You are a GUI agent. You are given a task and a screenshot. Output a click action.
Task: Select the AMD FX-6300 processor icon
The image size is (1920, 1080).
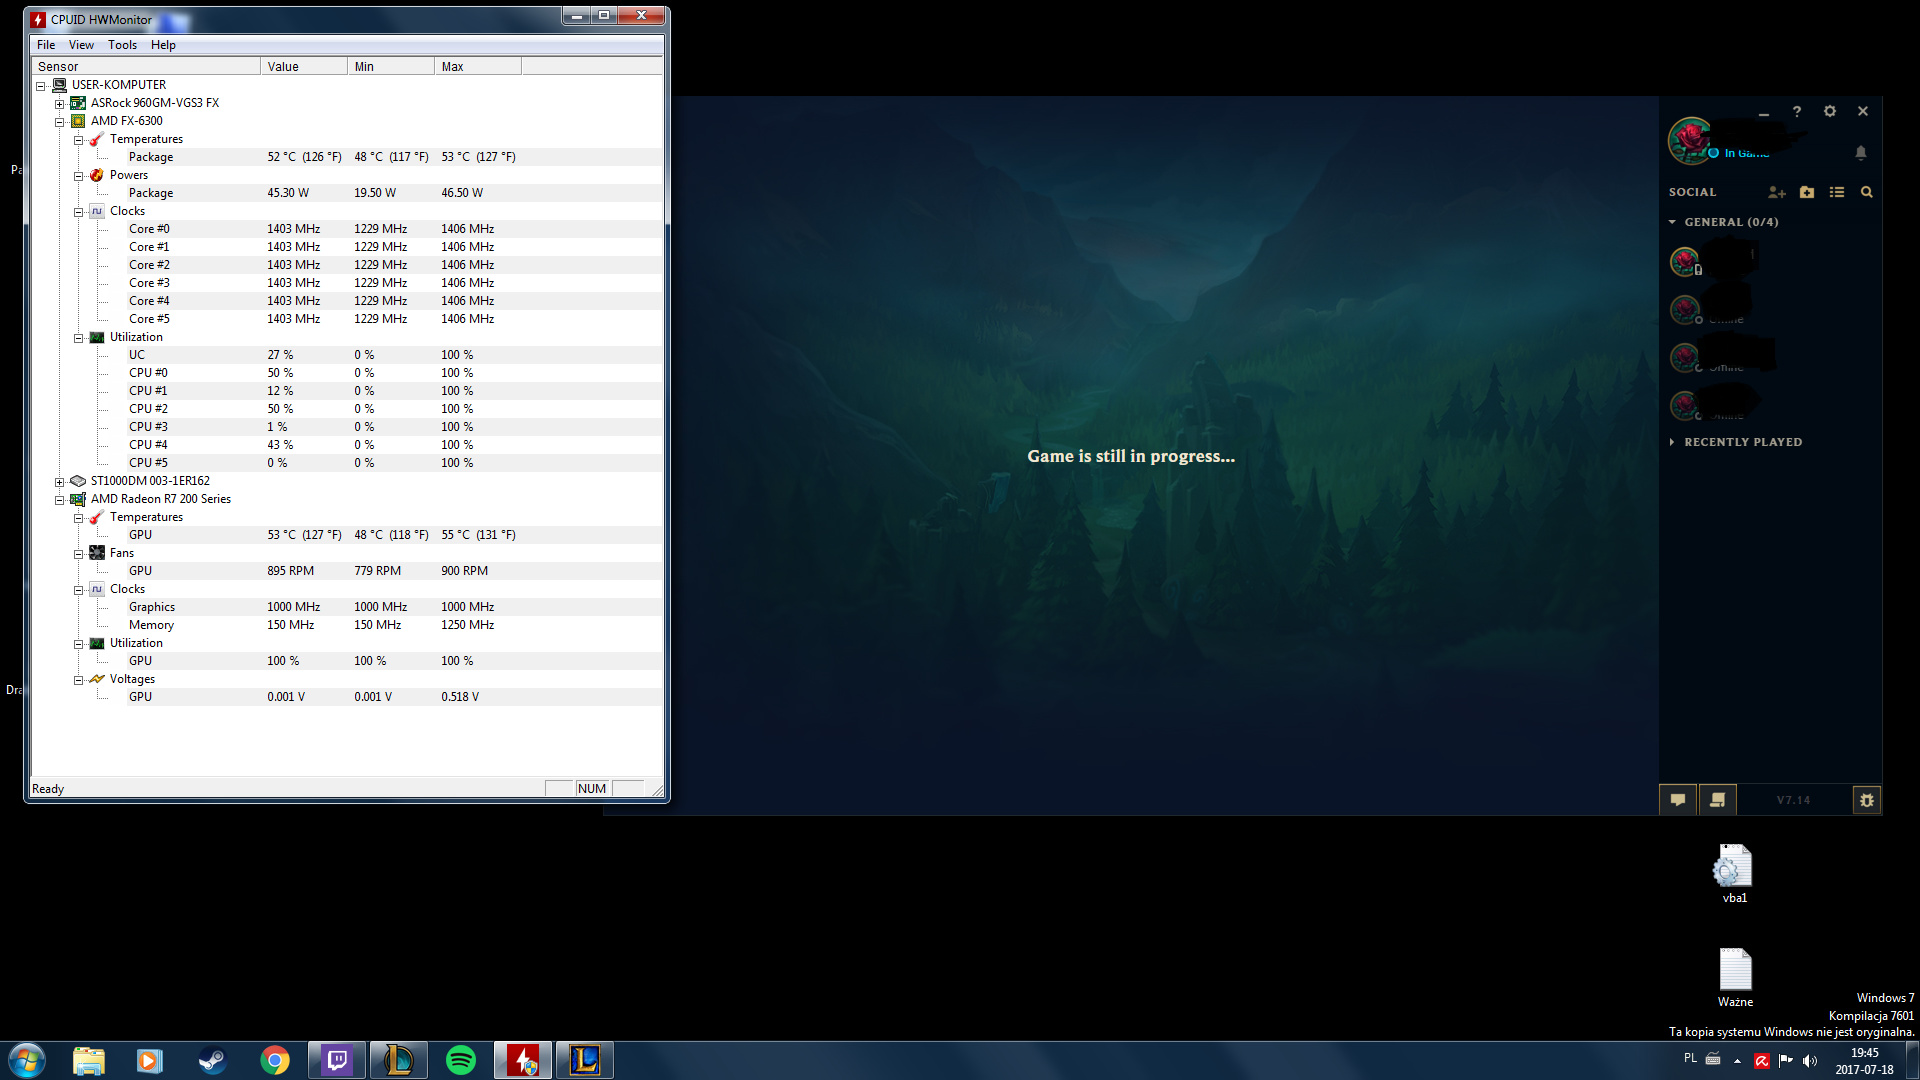coord(78,121)
